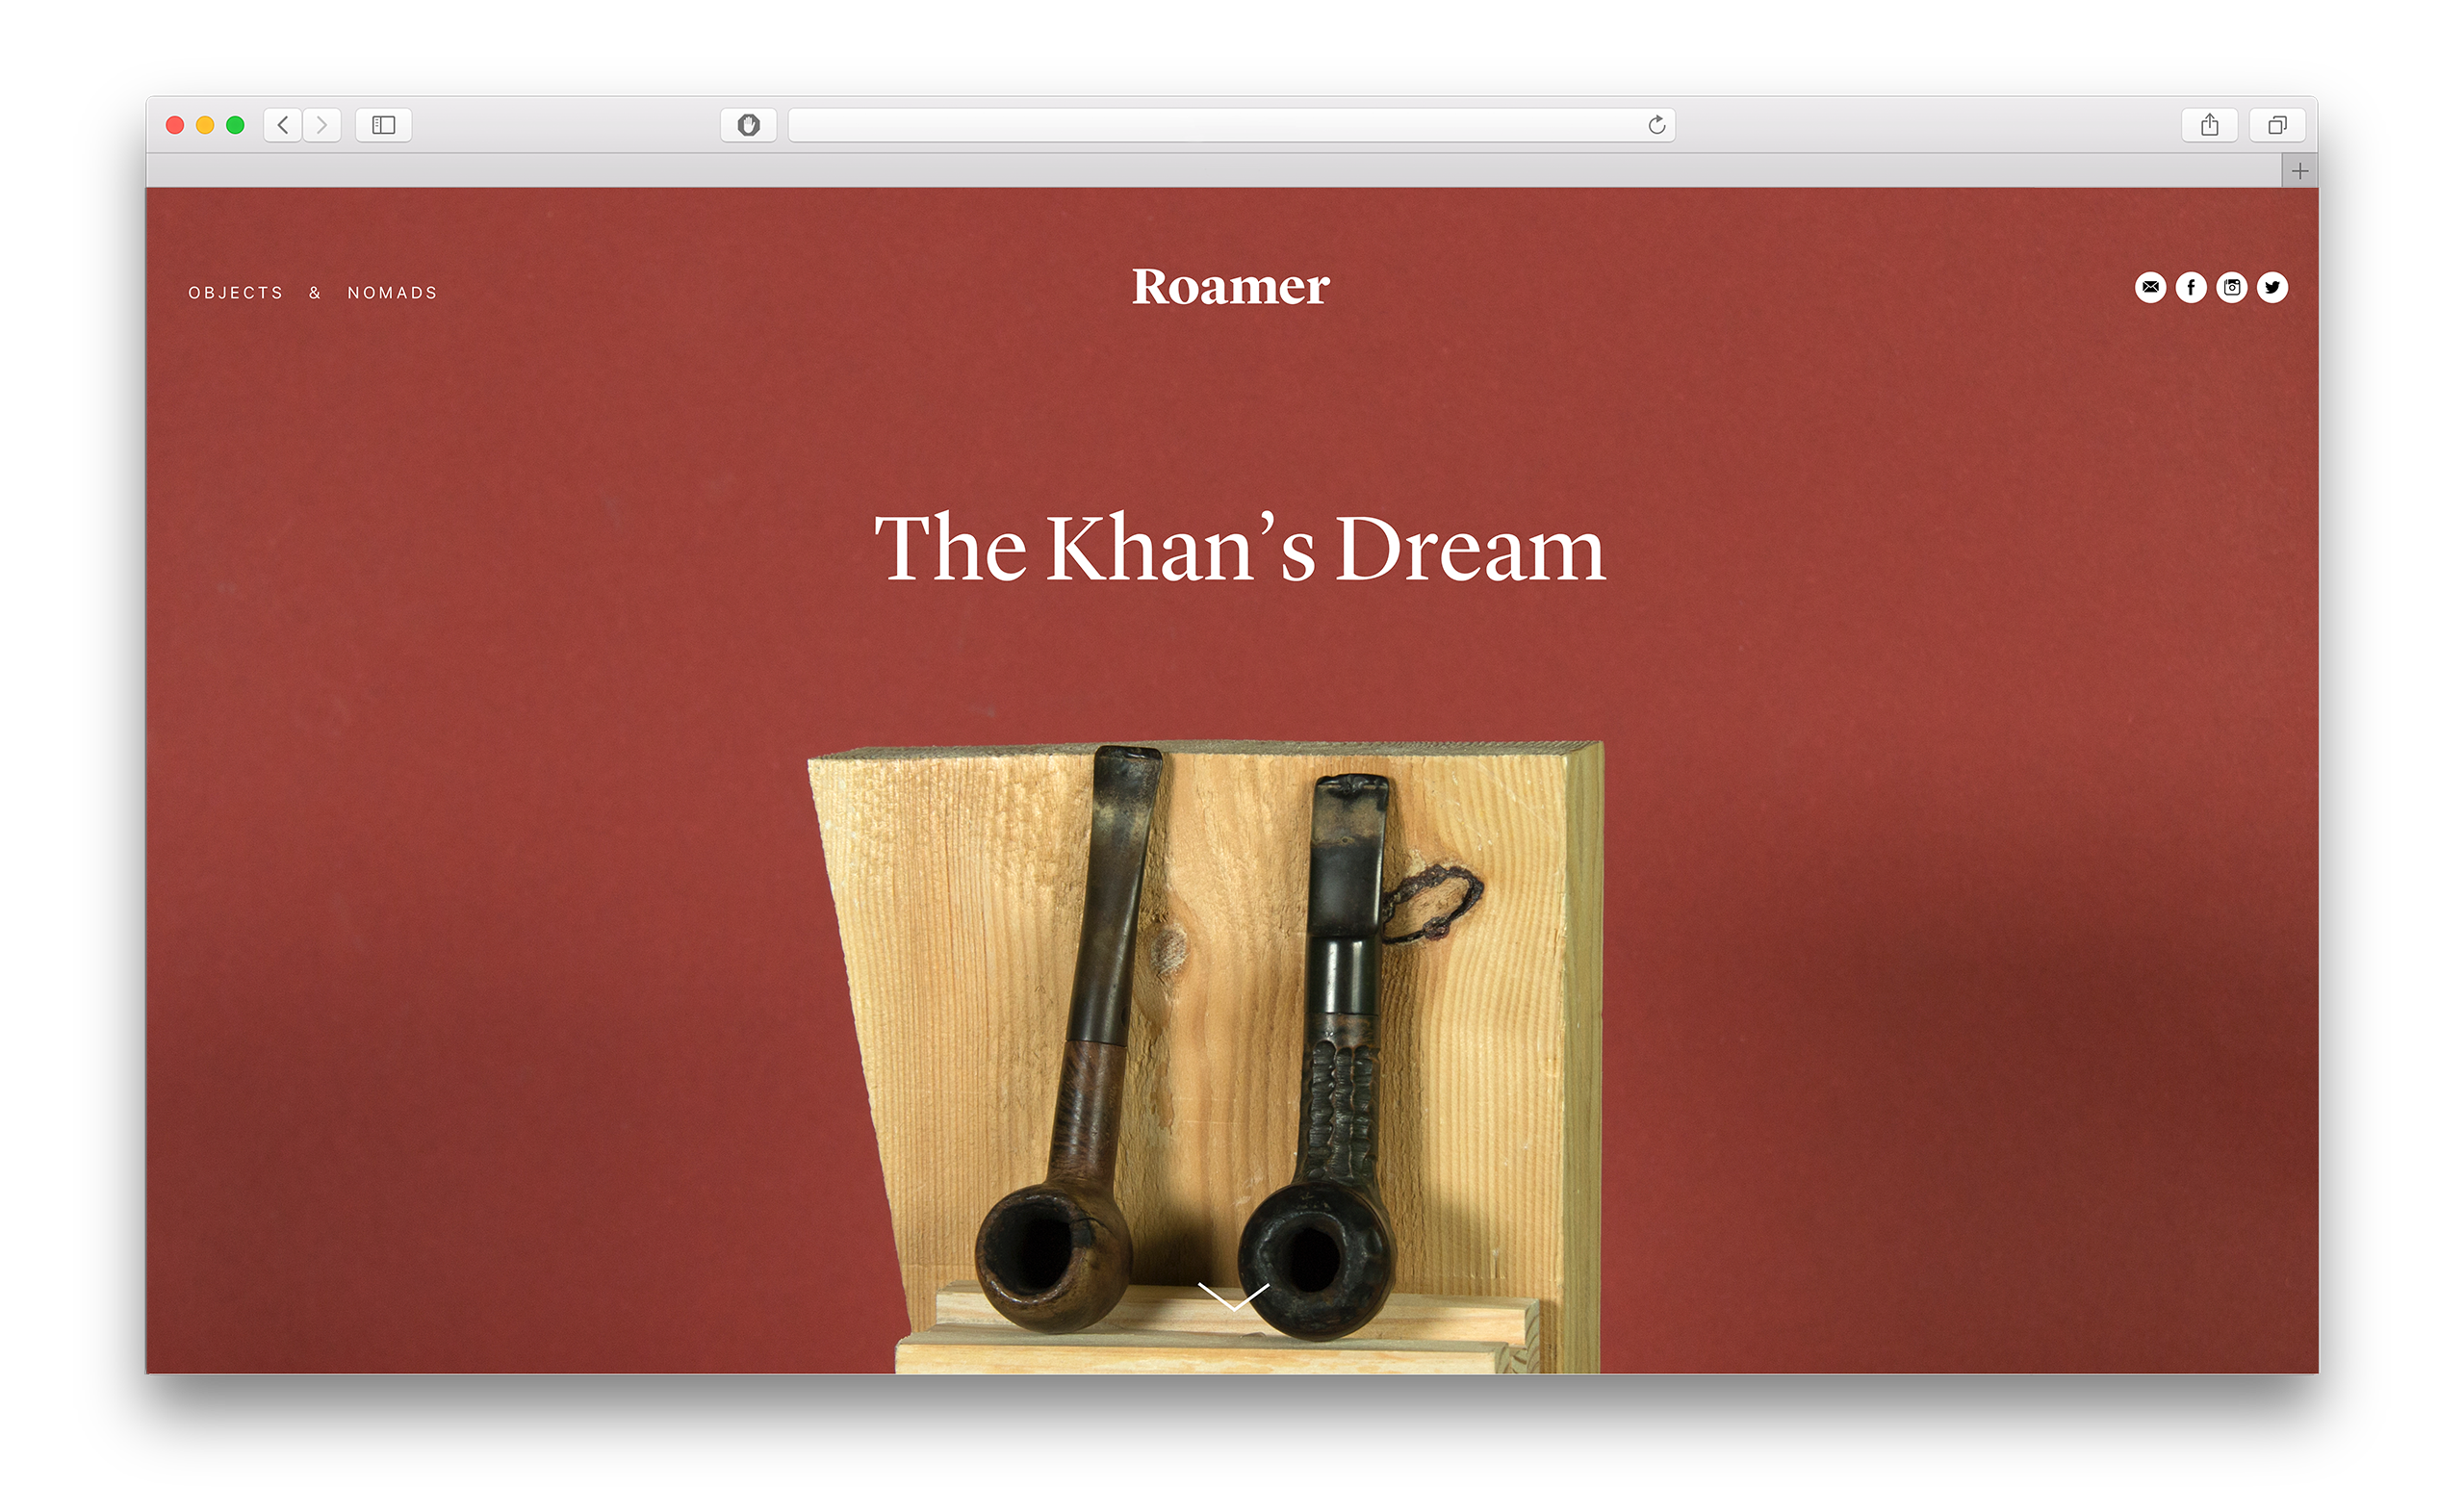Open the Share button in toolbar
2464x1489 pixels.
point(2210,125)
